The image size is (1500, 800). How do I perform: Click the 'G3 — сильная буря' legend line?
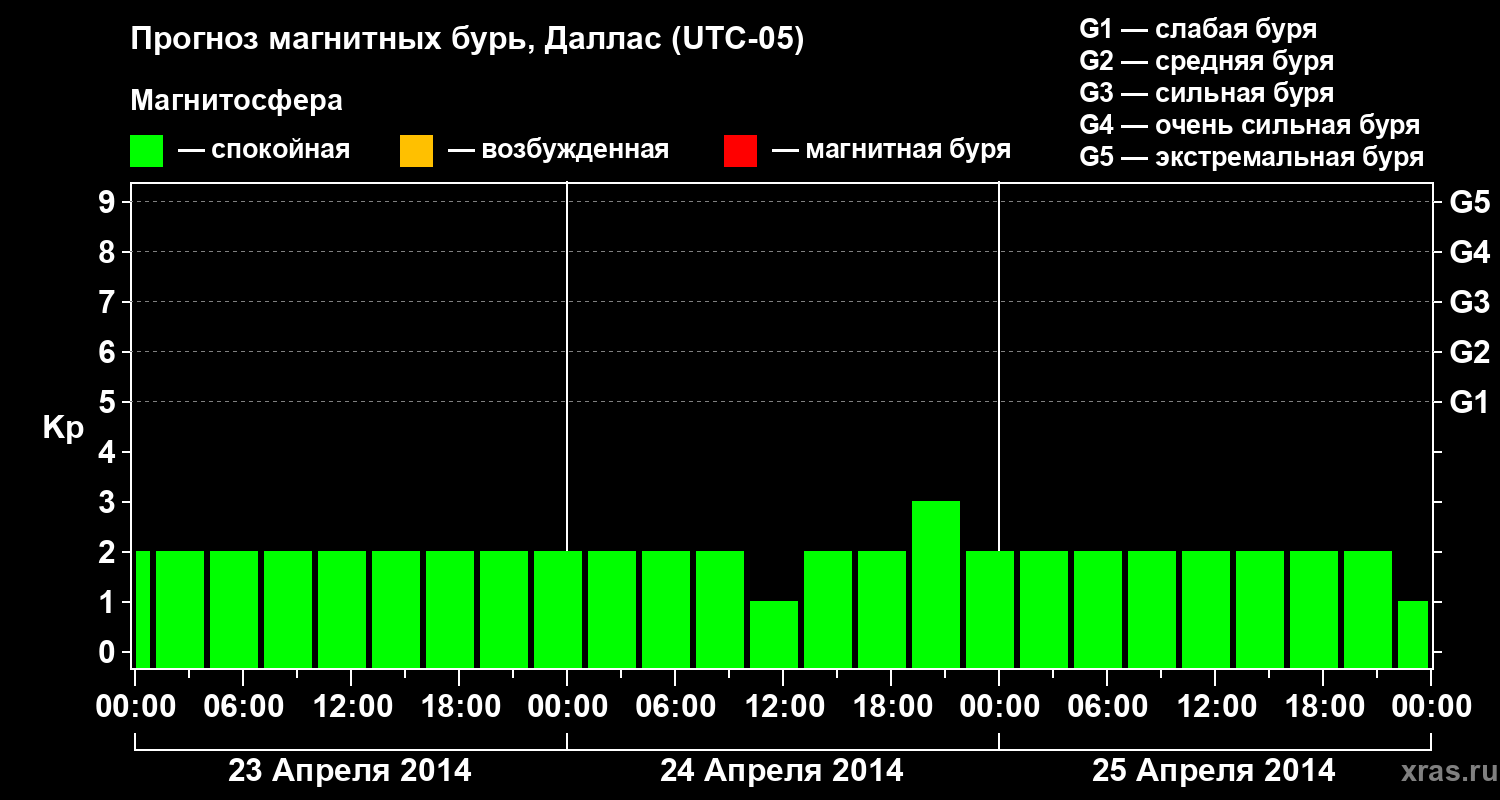tap(1207, 93)
